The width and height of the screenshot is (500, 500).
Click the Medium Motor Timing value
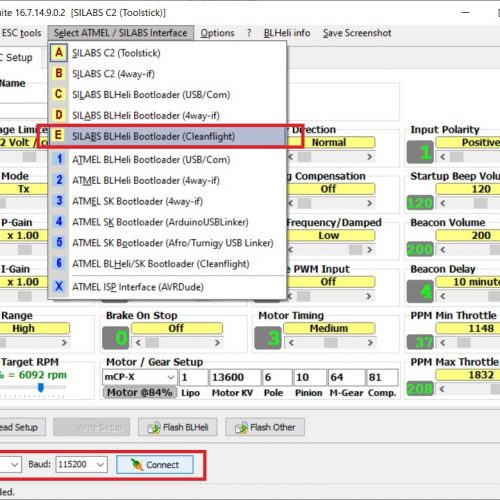329,328
